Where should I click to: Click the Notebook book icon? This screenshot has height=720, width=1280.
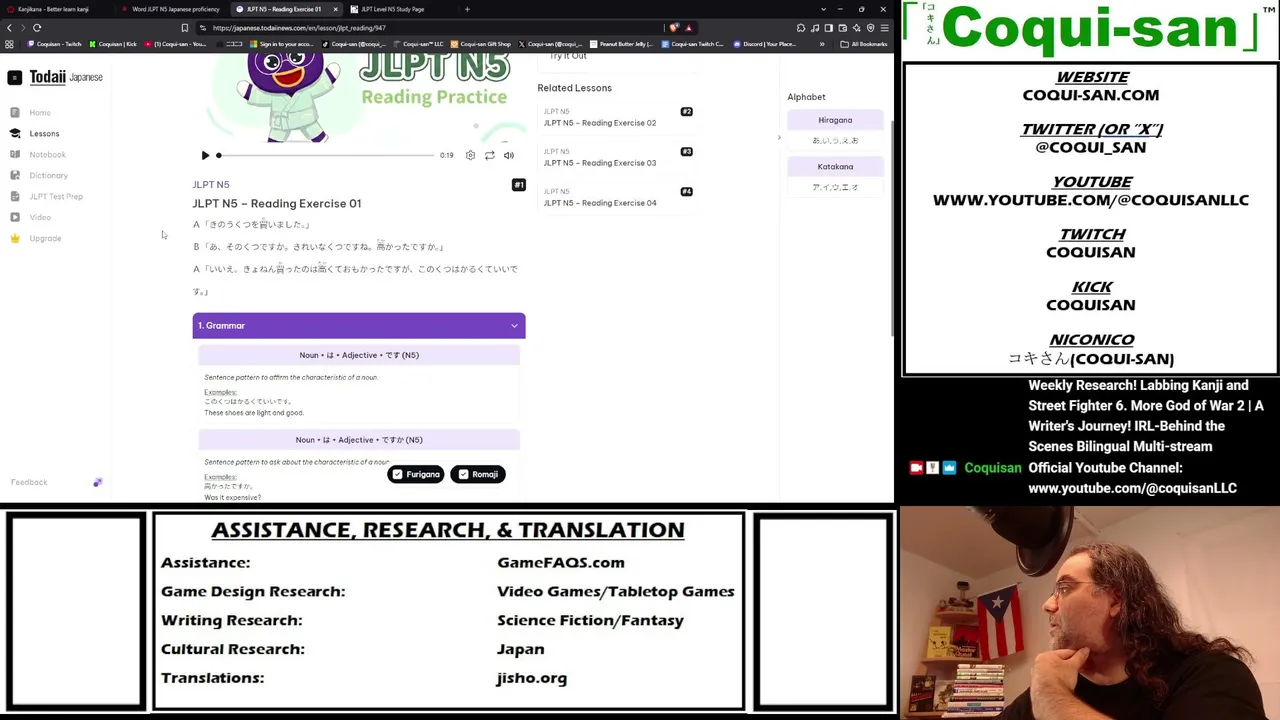(x=15, y=154)
